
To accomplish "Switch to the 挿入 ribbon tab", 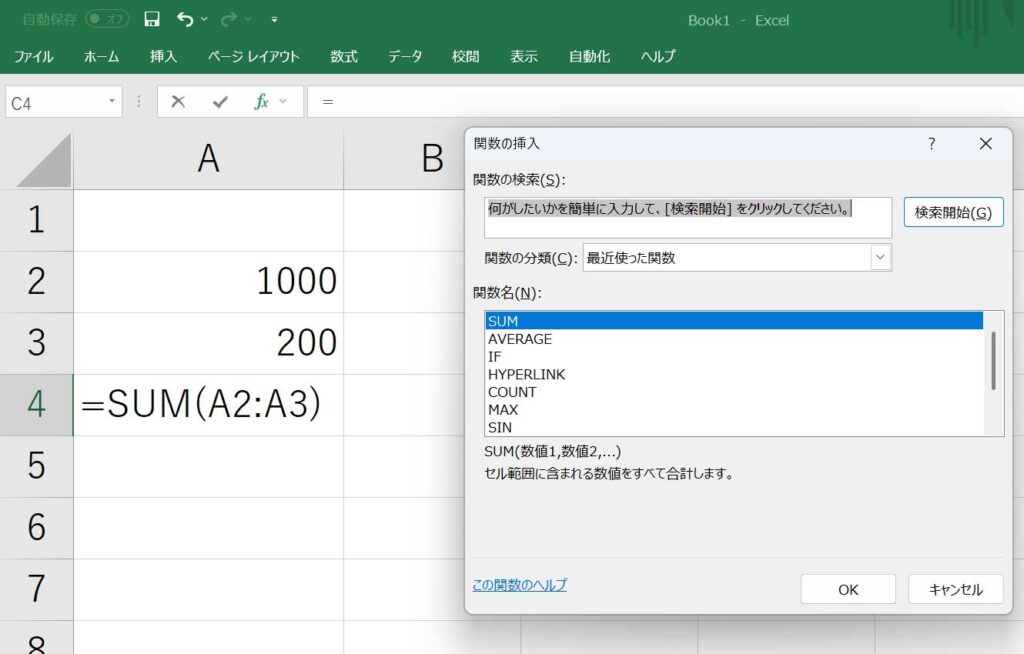I will pos(163,57).
